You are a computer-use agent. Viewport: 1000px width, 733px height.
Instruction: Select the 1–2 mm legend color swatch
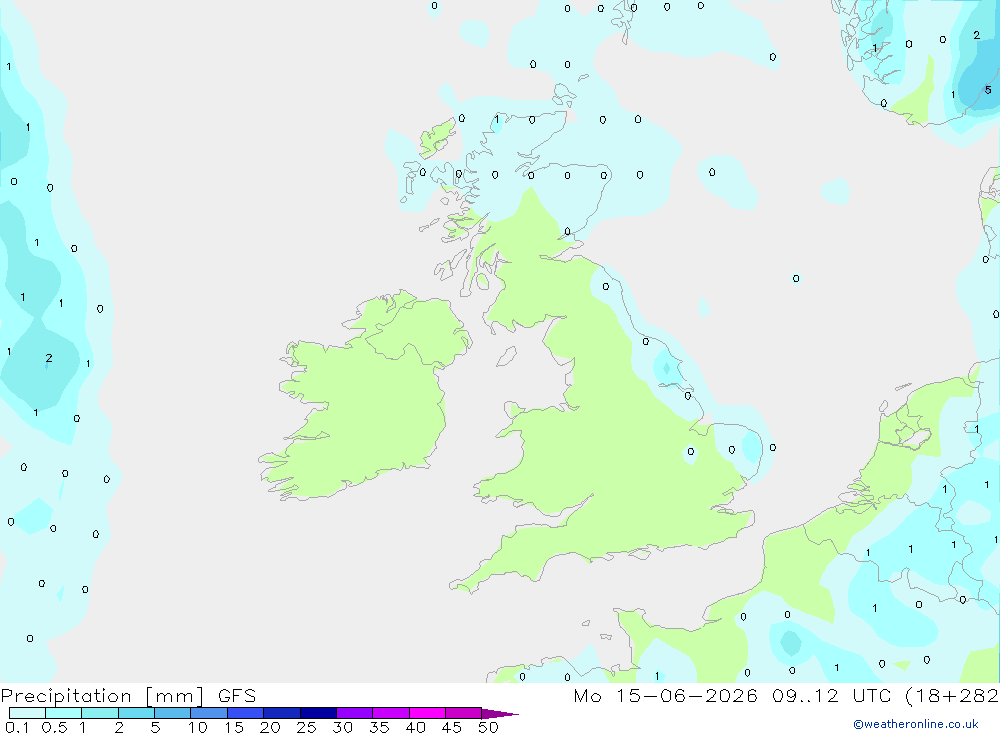(x=100, y=713)
